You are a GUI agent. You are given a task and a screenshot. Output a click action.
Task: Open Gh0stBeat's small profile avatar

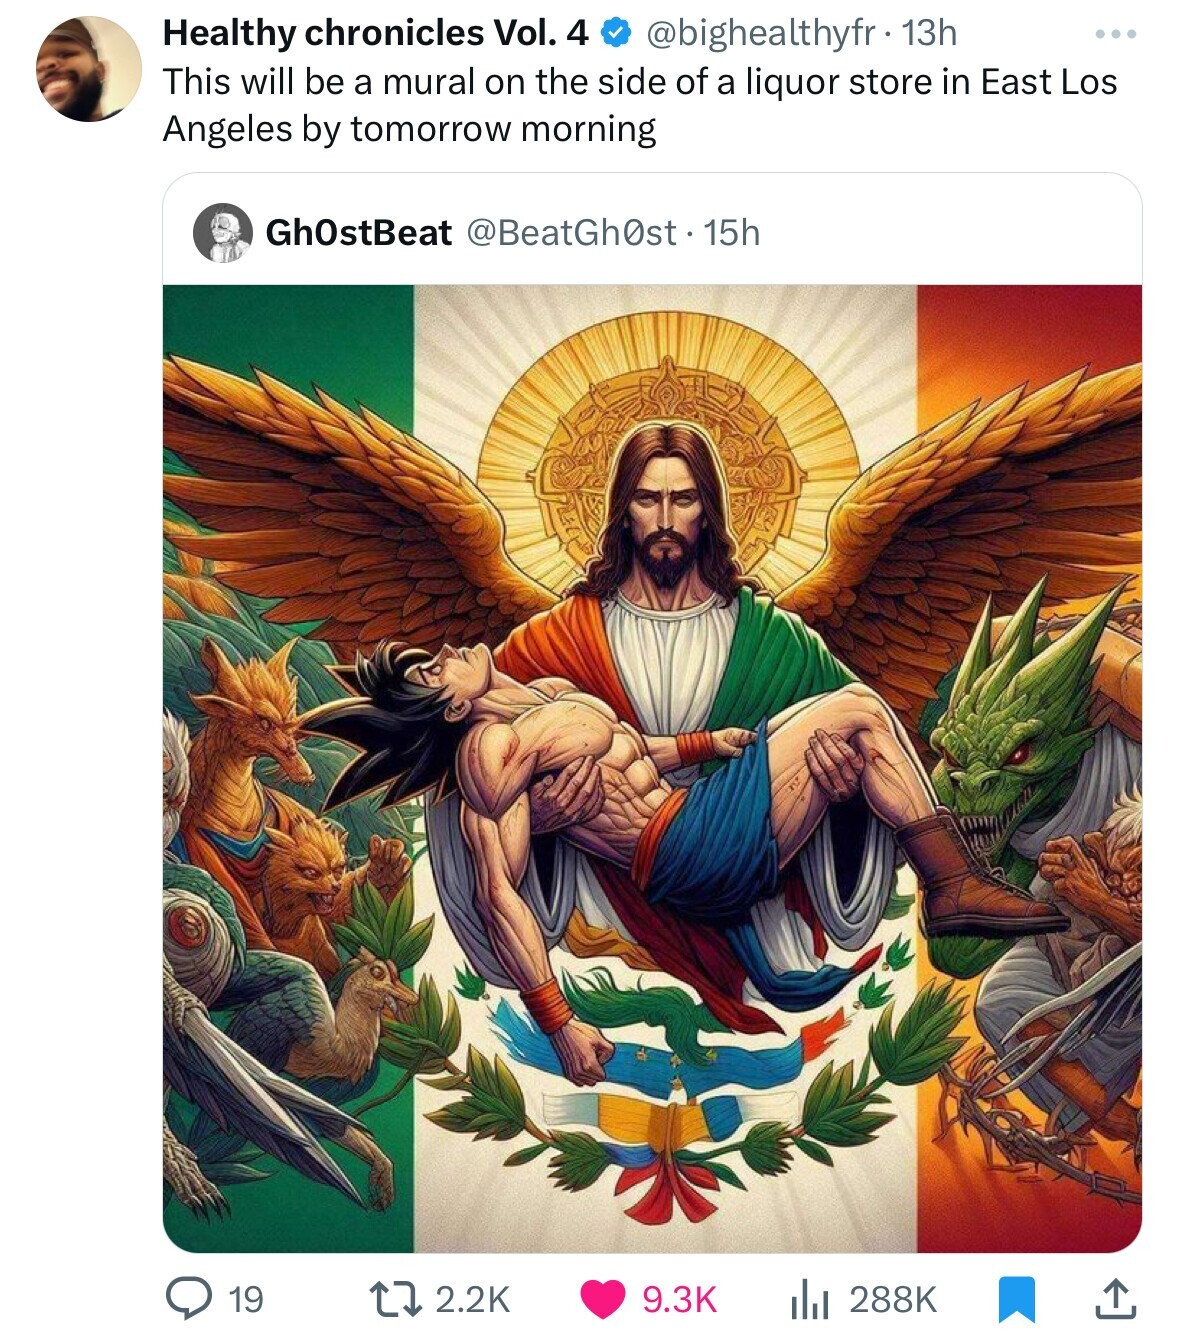point(223,233)
